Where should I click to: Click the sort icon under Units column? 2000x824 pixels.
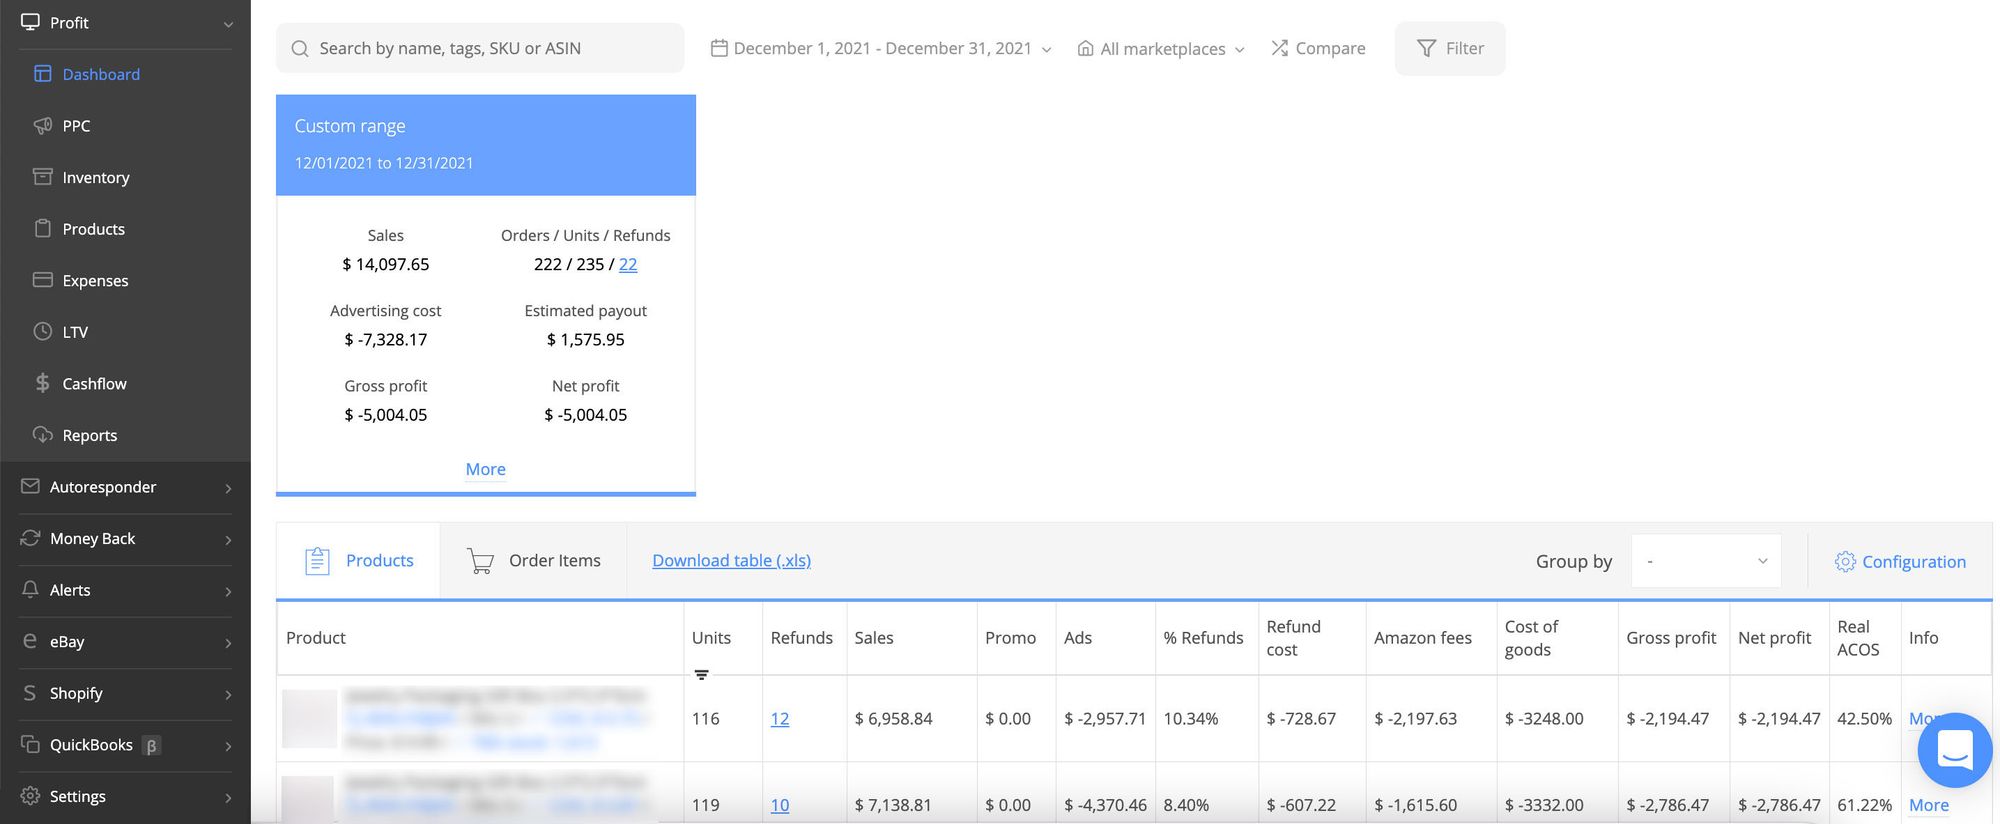click(x=701, y=675)
